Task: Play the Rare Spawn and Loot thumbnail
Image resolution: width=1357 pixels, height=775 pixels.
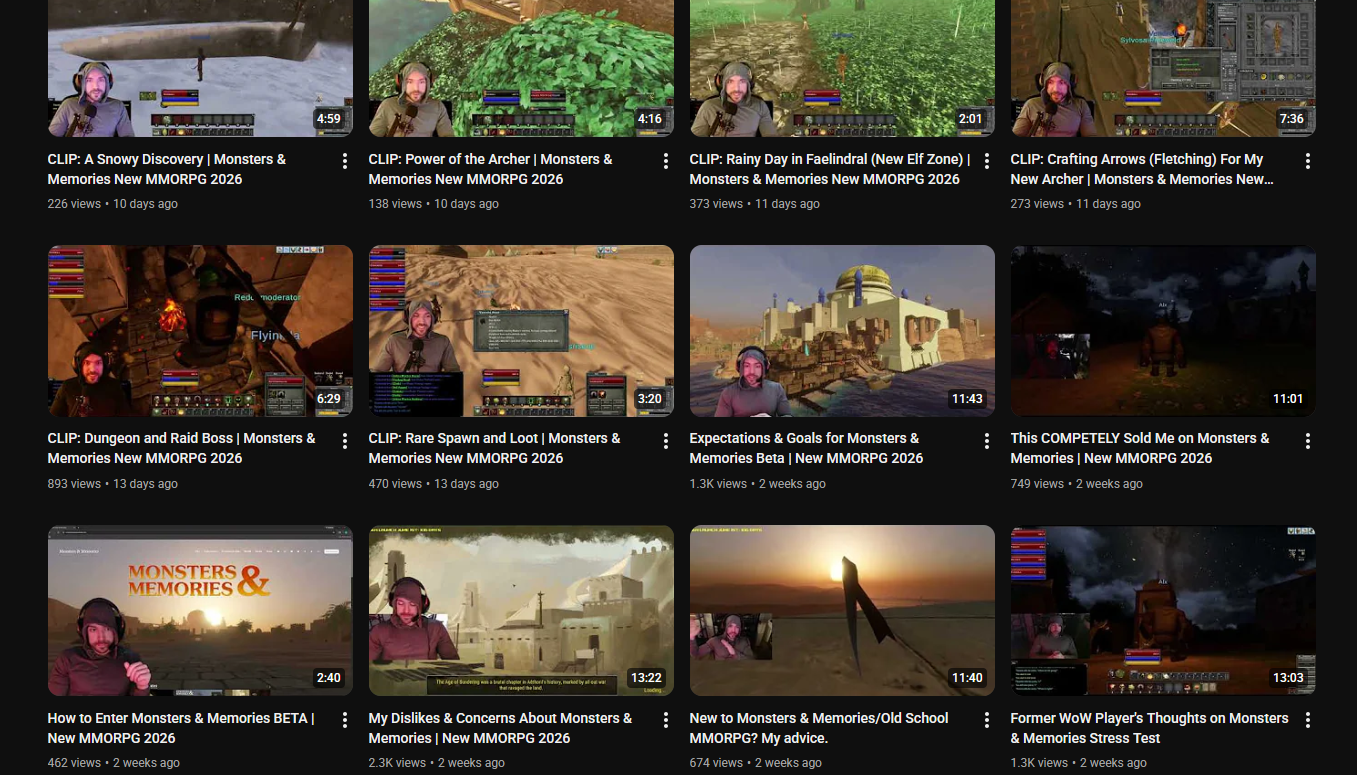Action: click(521, 331)
